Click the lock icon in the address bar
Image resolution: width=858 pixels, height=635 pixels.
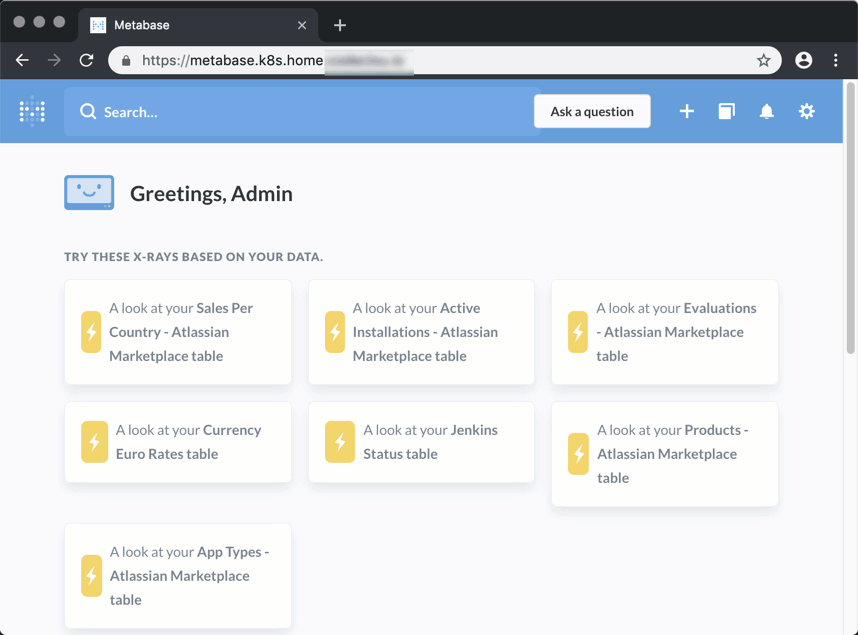tap(126, 60)
